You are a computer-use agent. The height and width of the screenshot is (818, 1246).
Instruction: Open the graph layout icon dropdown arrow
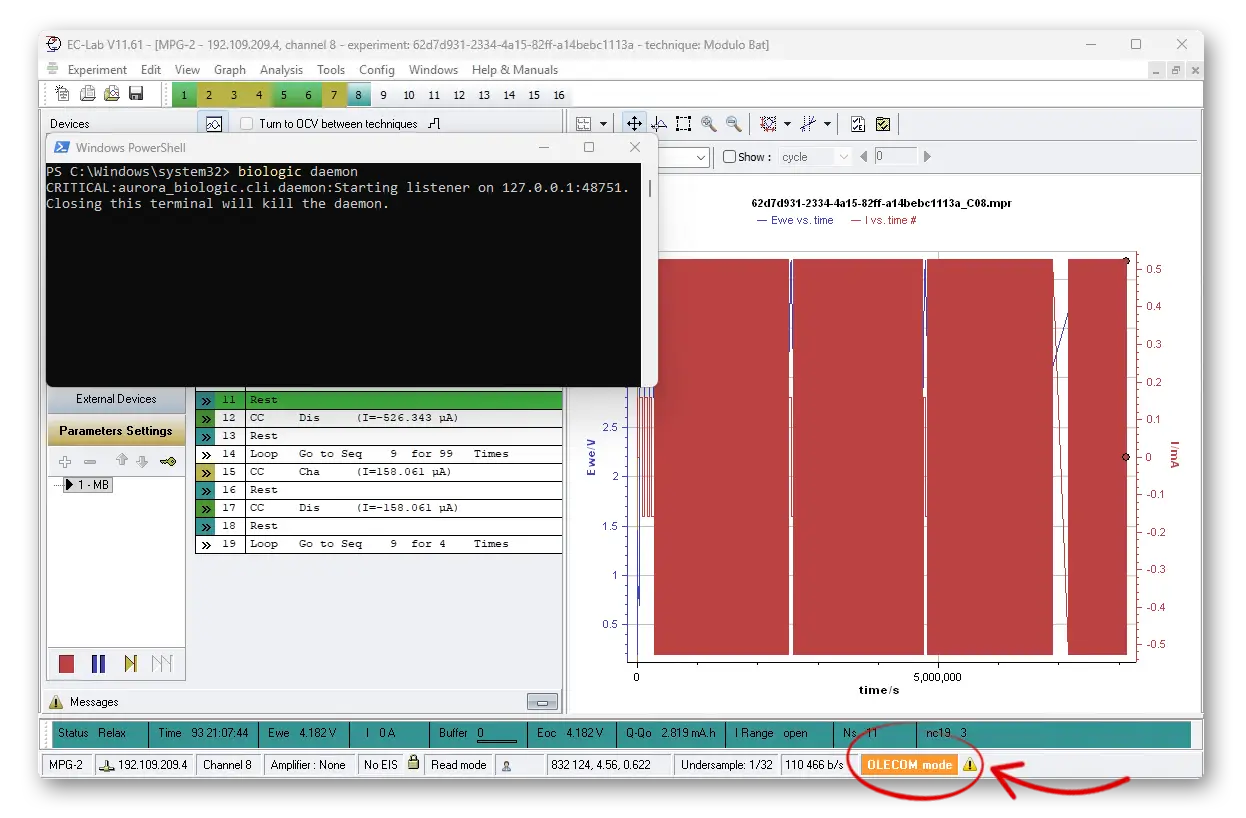point(603,125)
